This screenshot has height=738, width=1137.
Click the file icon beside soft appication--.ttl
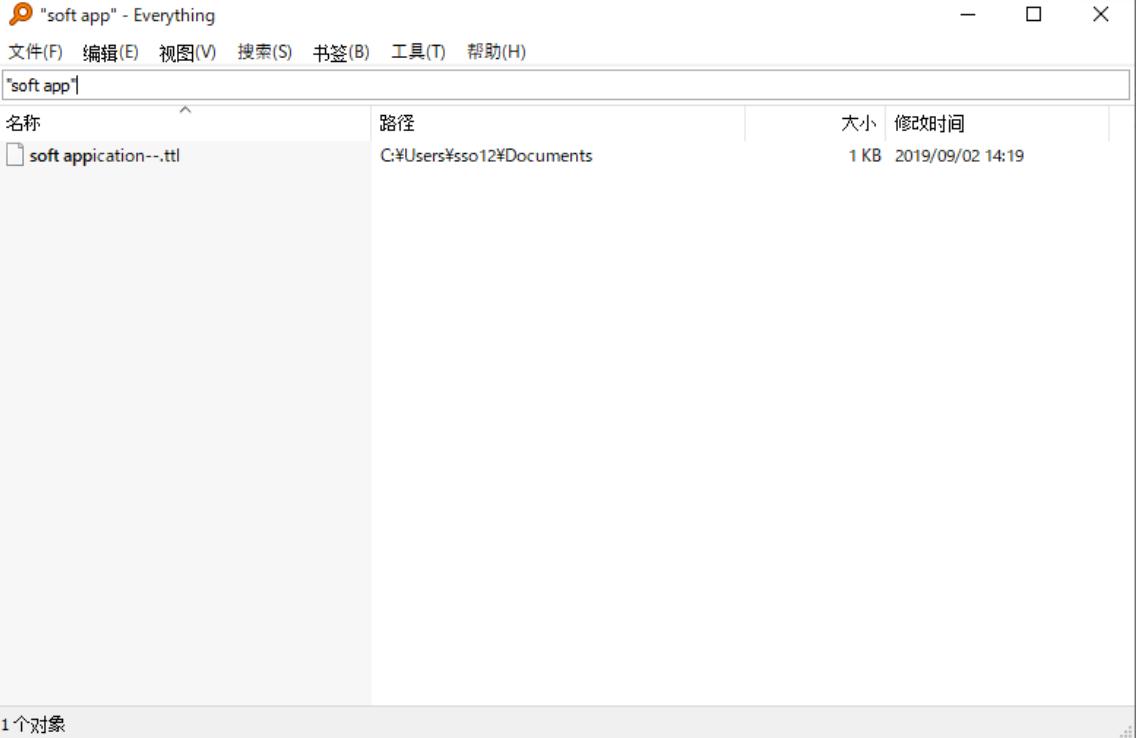point(14,156)
